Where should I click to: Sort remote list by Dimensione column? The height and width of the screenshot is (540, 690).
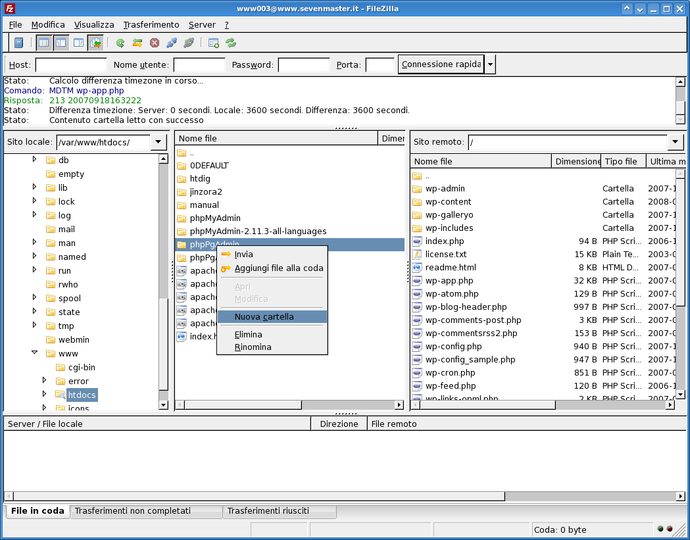pos(576,162)
